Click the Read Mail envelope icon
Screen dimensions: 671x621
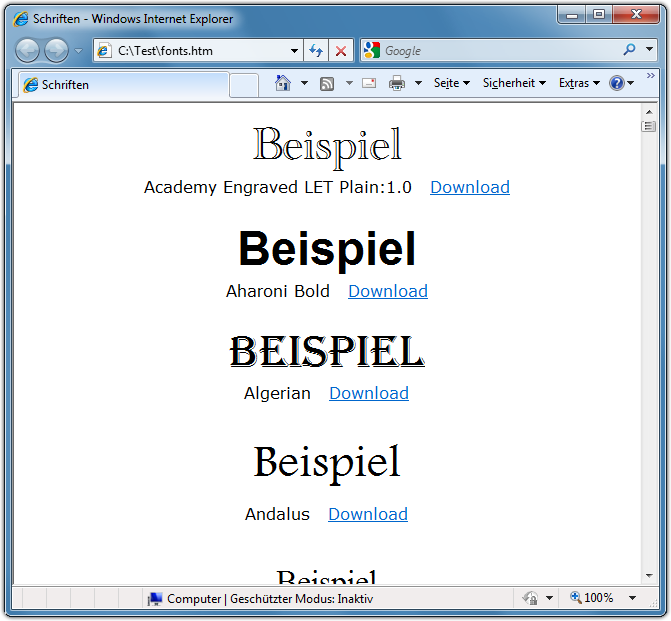coord(369,84)
